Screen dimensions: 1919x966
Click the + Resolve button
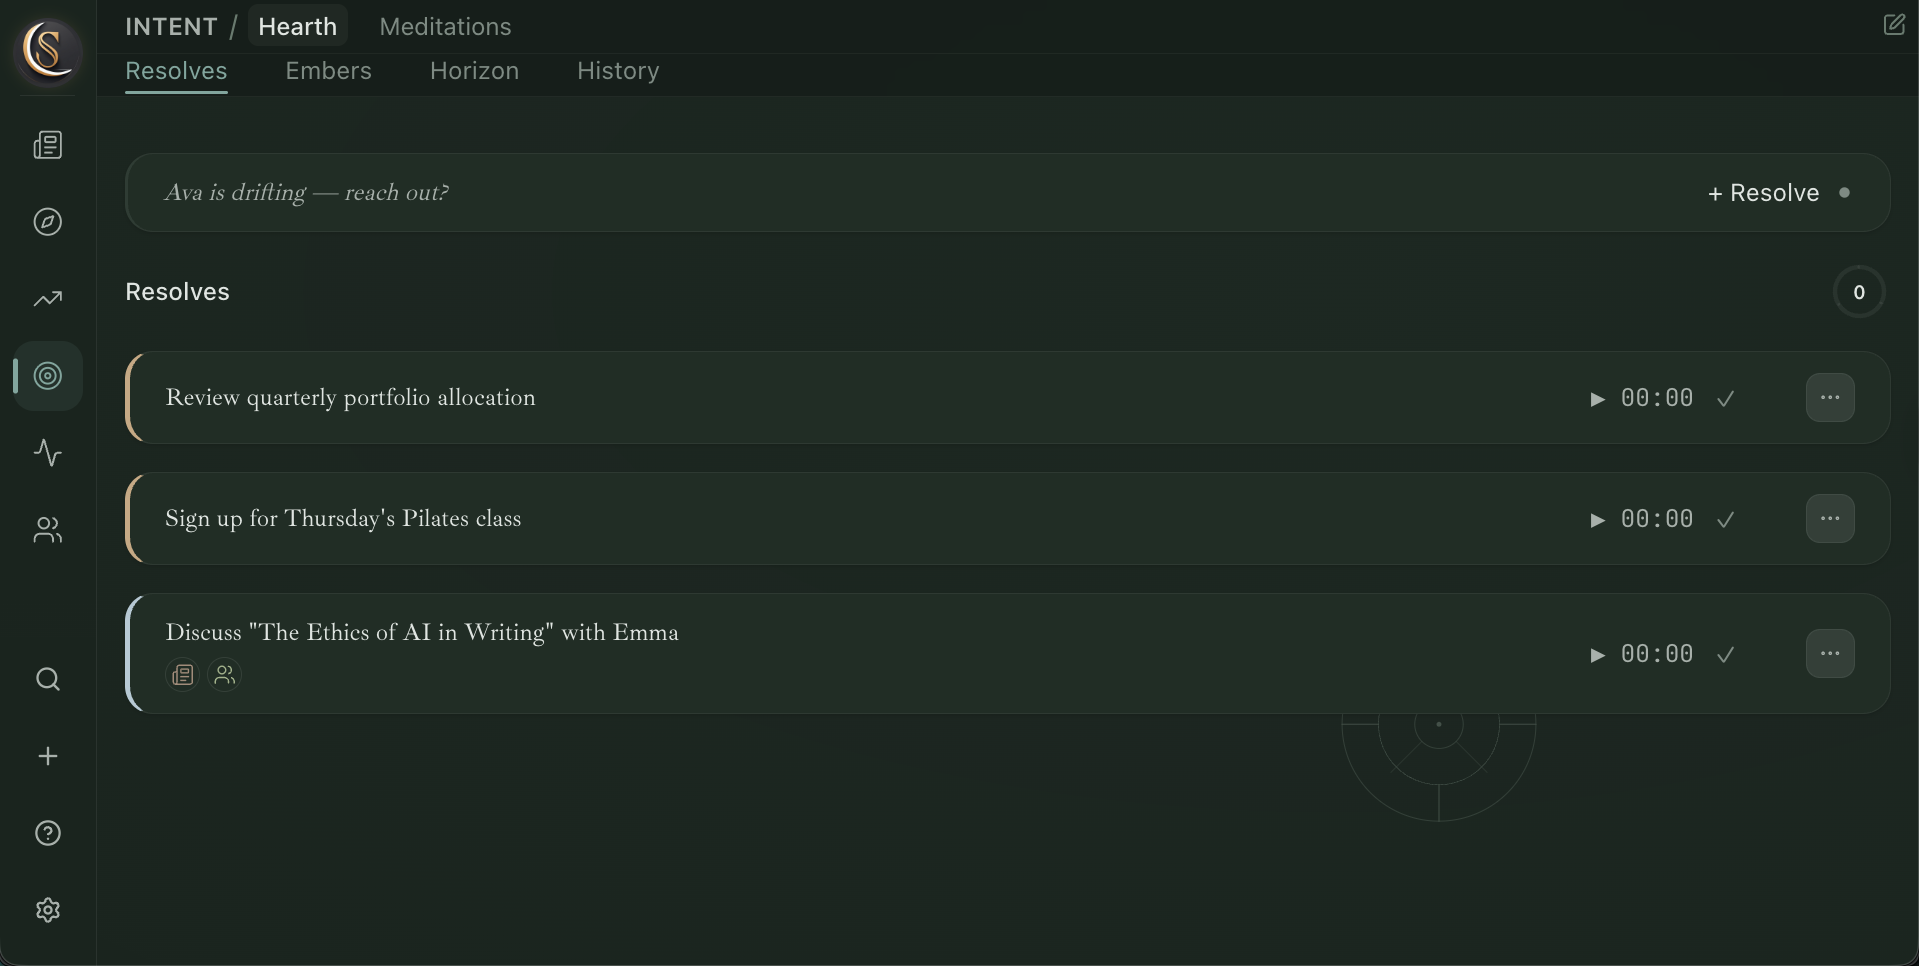point(1763,193)
